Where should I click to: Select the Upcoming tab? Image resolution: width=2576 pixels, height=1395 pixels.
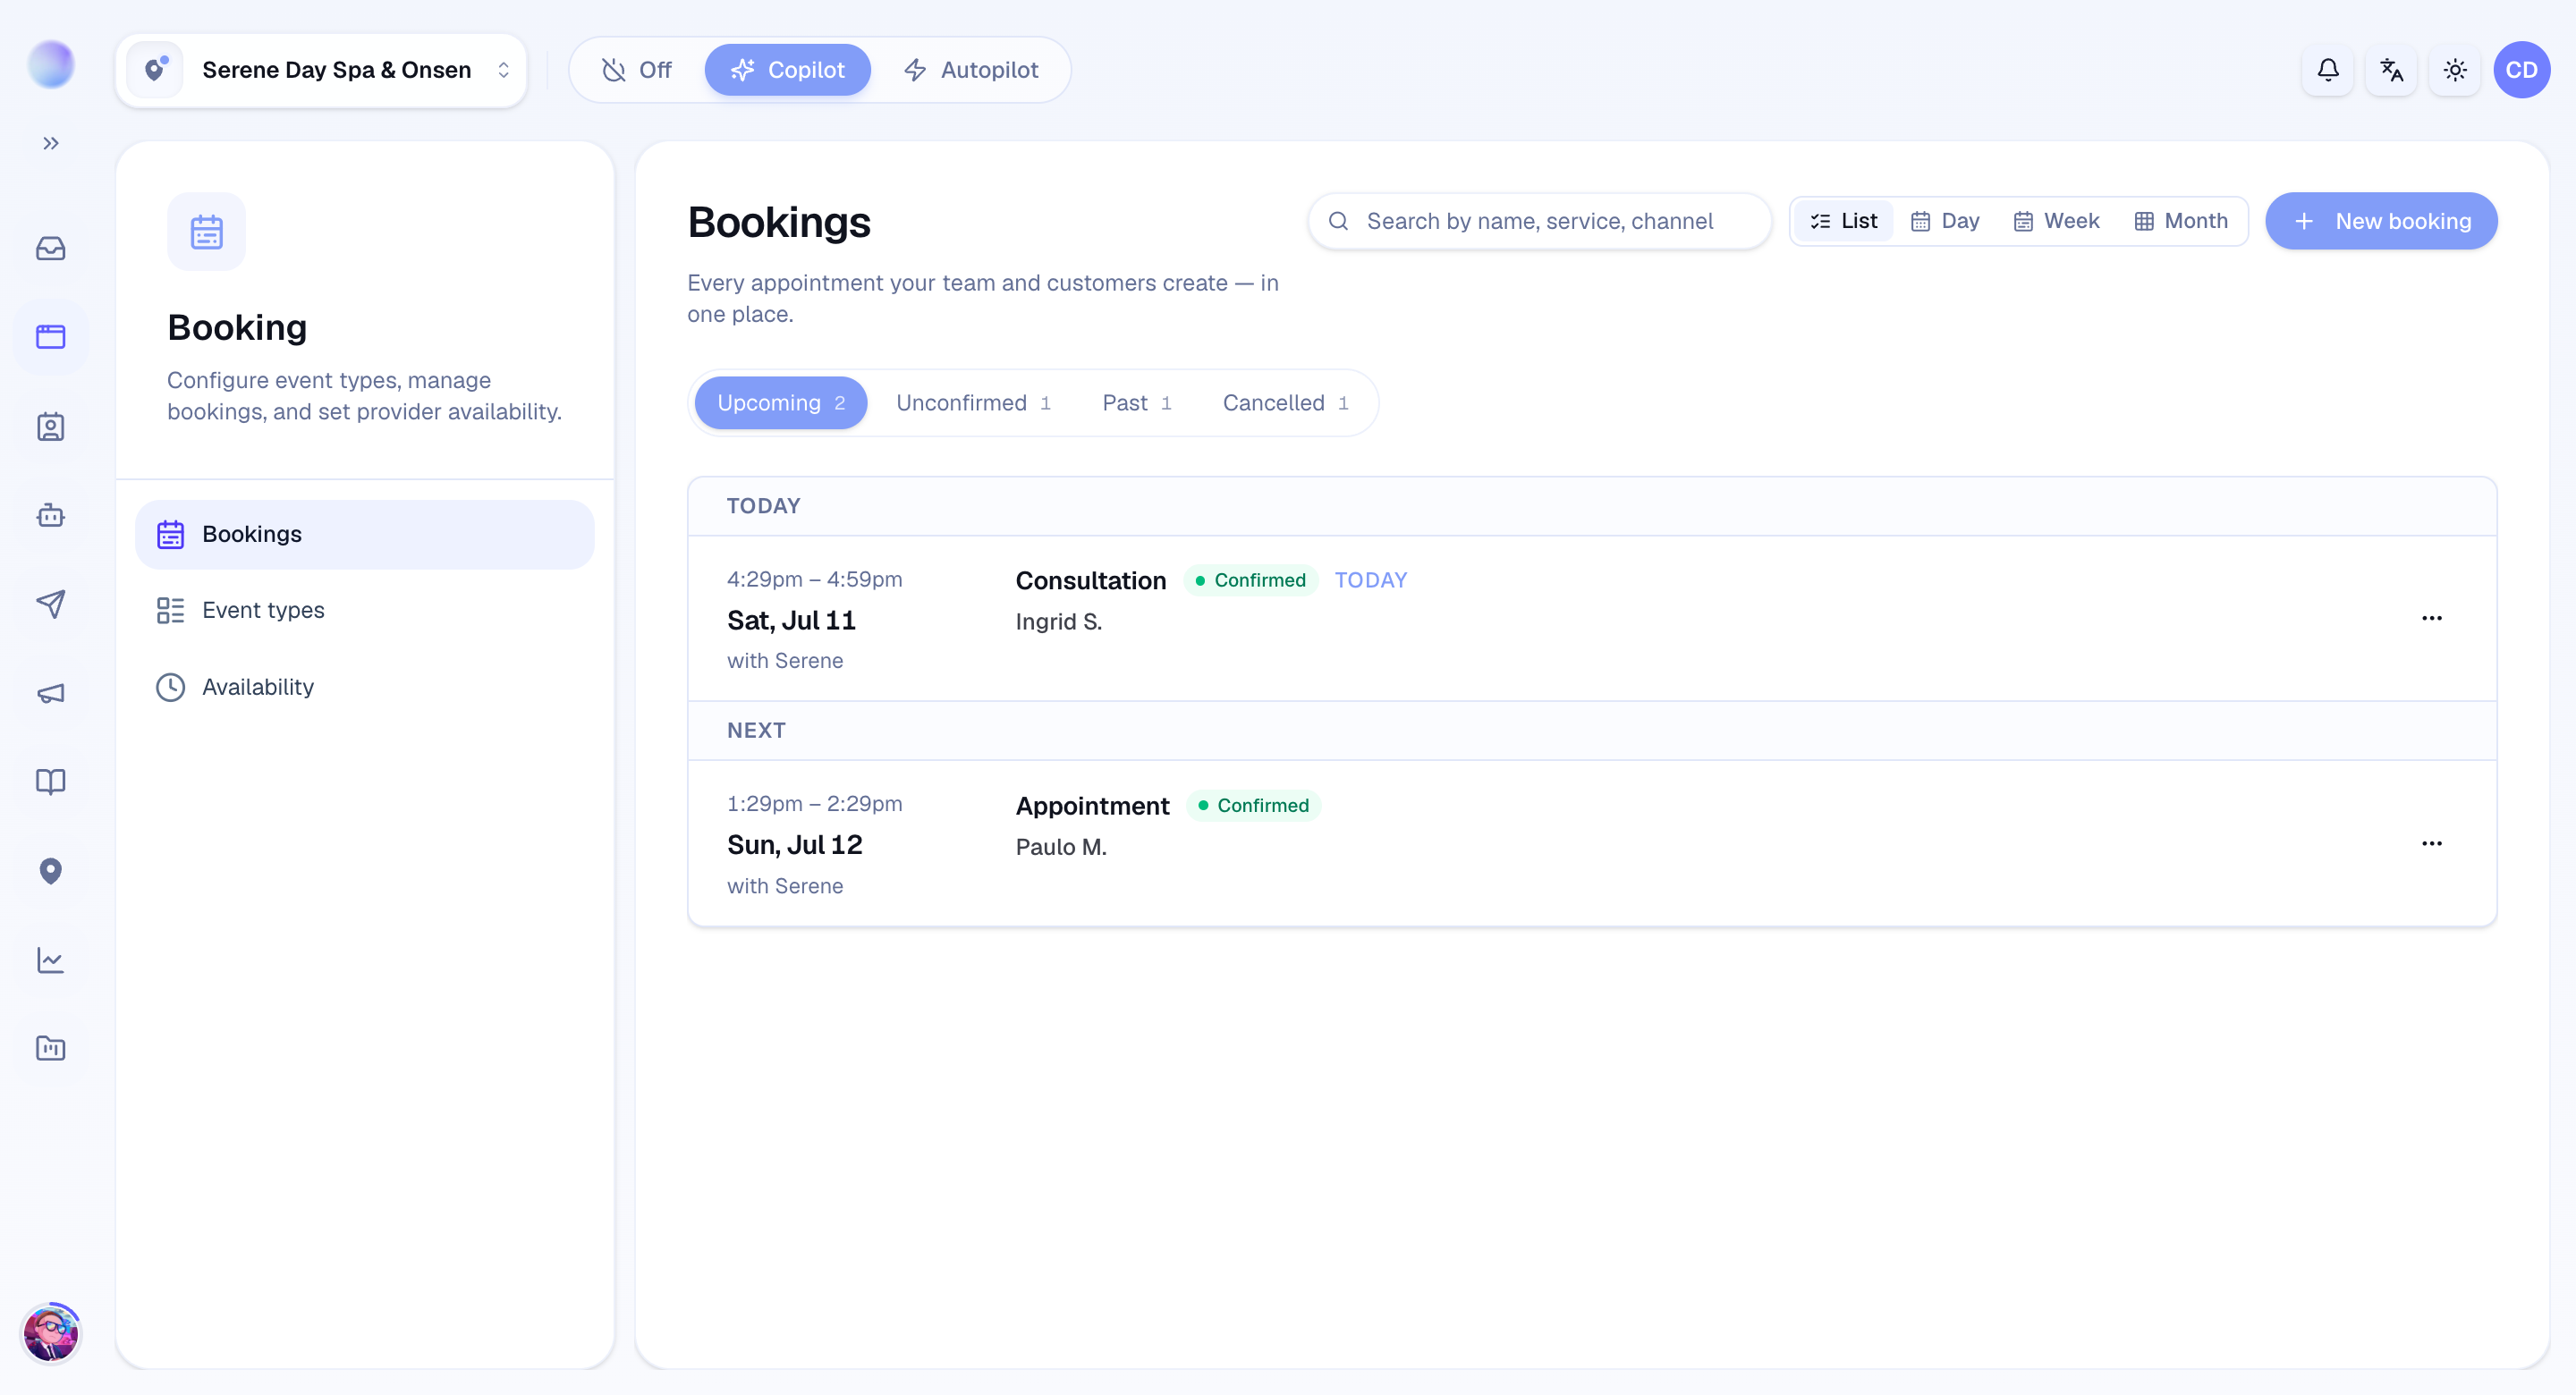781,403
